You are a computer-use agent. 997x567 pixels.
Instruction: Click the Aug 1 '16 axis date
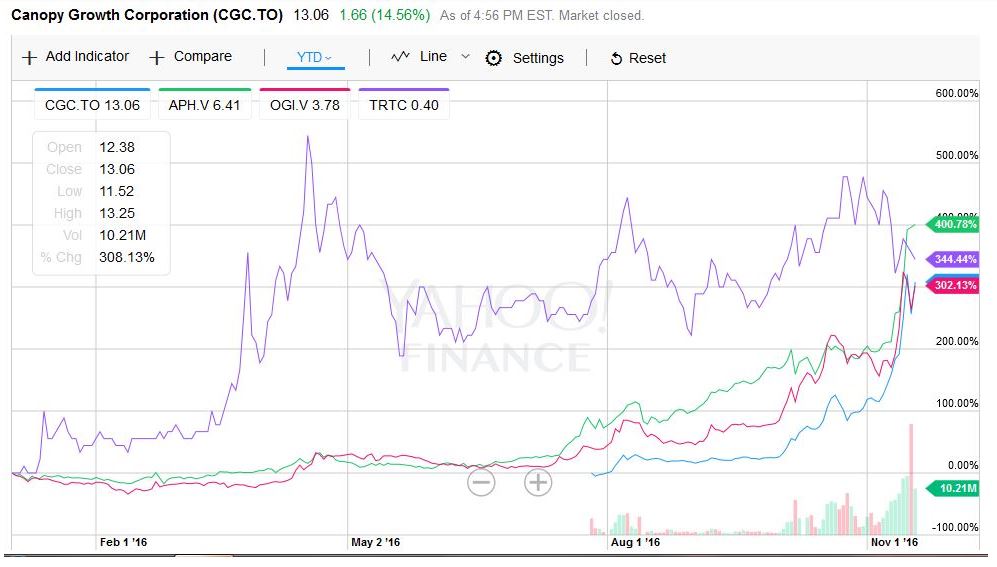point(635,542)
